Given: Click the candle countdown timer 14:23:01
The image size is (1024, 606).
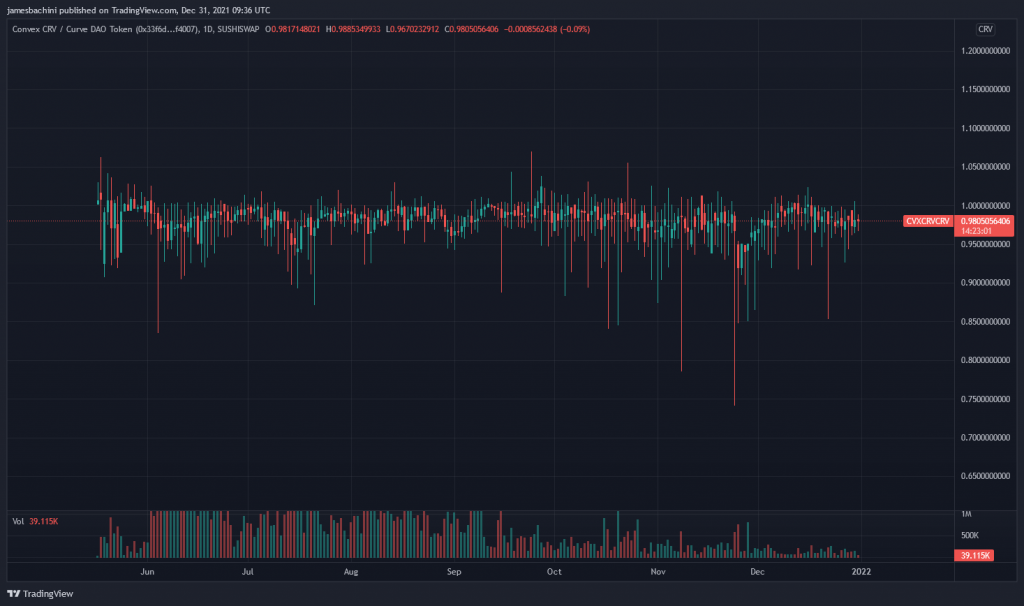Looking at the screenshot, I should [976, 231].
